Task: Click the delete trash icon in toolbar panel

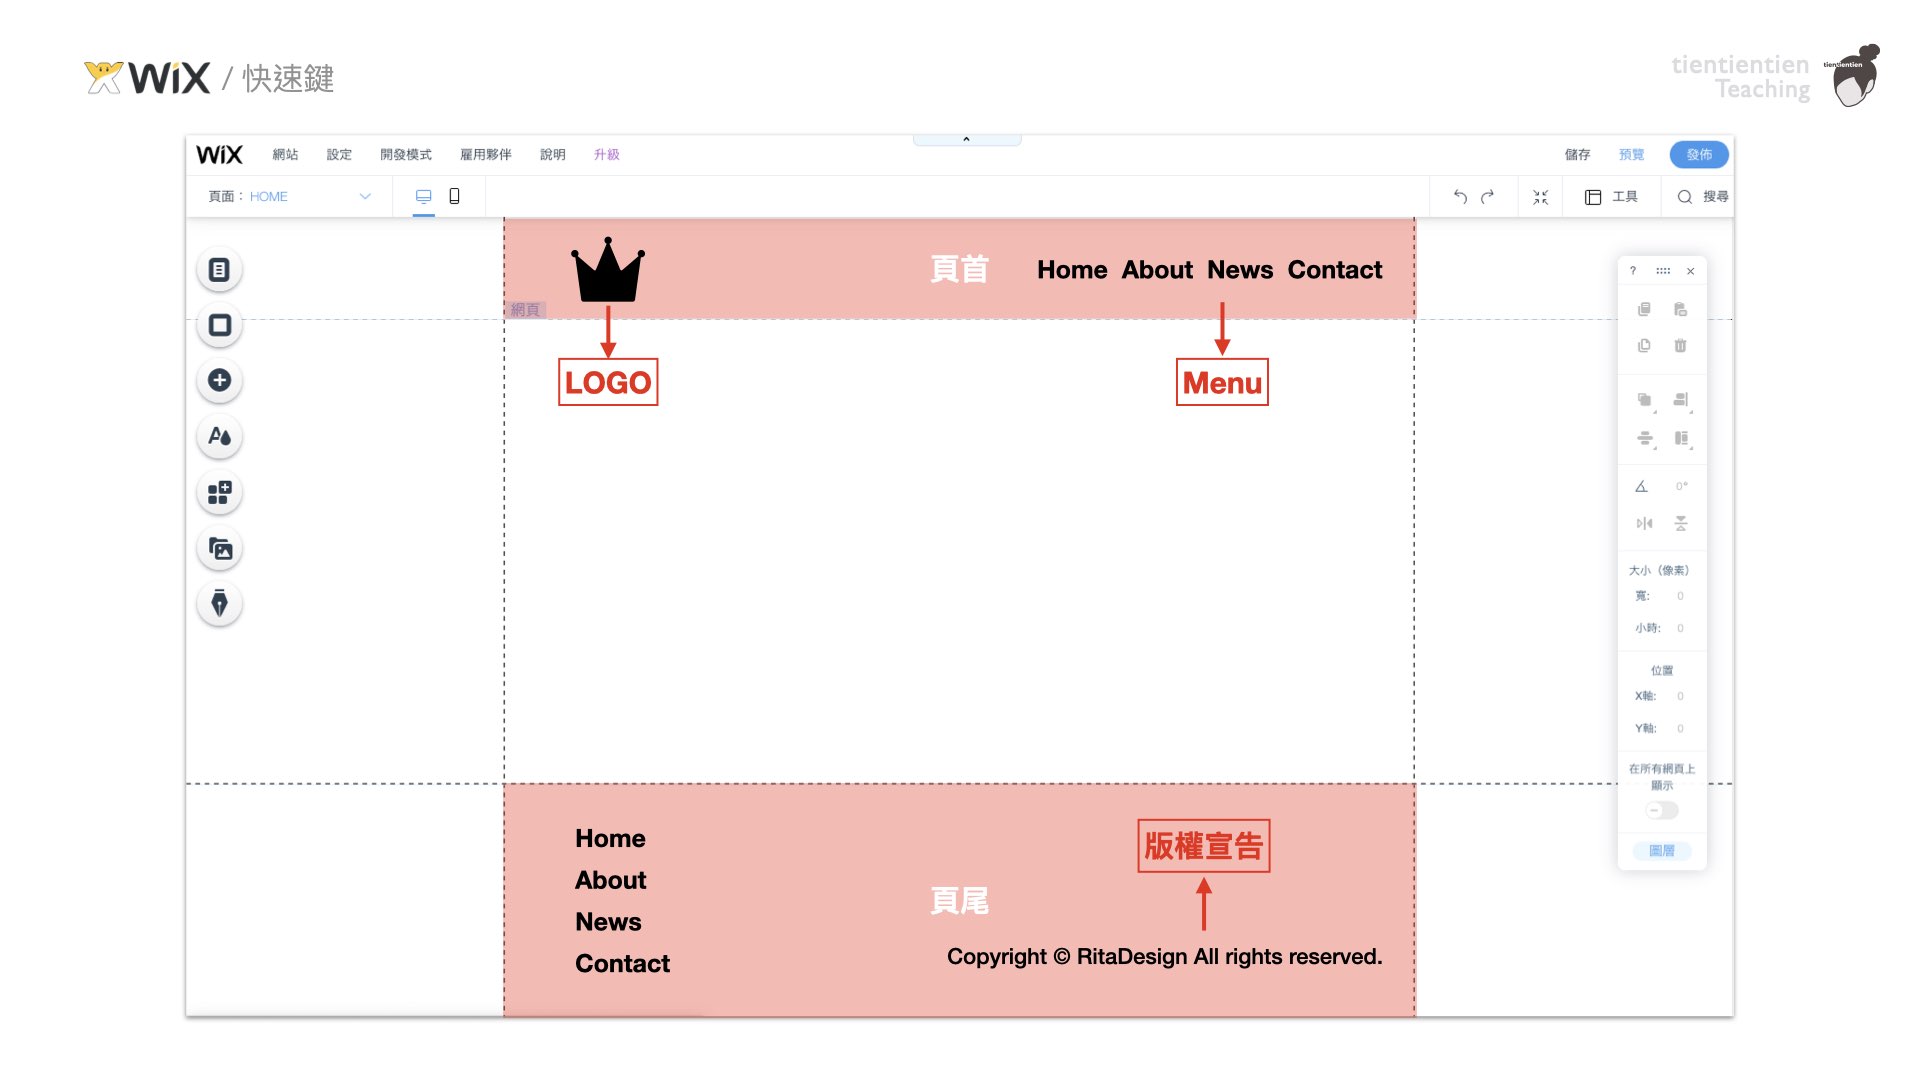Action: point(1680,346)
